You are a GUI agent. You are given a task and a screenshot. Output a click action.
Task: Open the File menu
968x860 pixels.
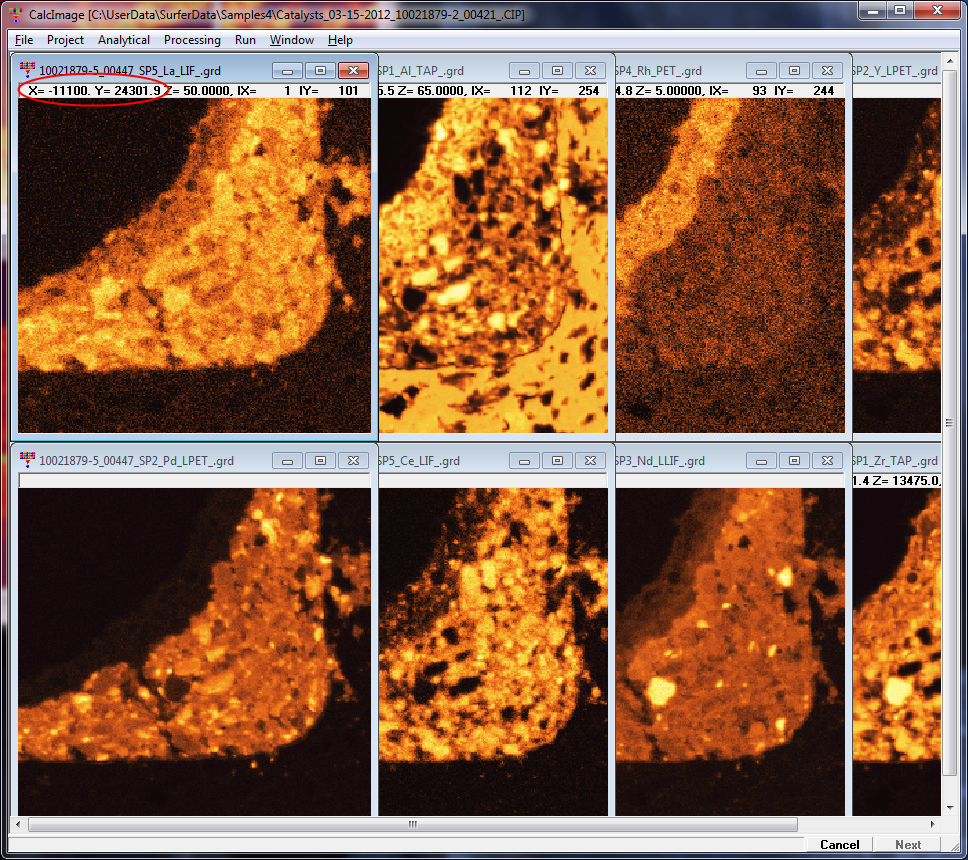[24, 40]
